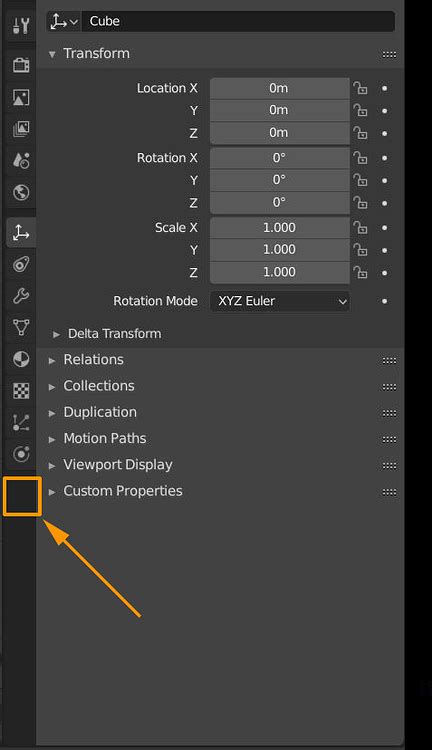Viewport: 432px width, 750px height.
Task: Animate Location Y via its dot button
Action: pos(384,111)
